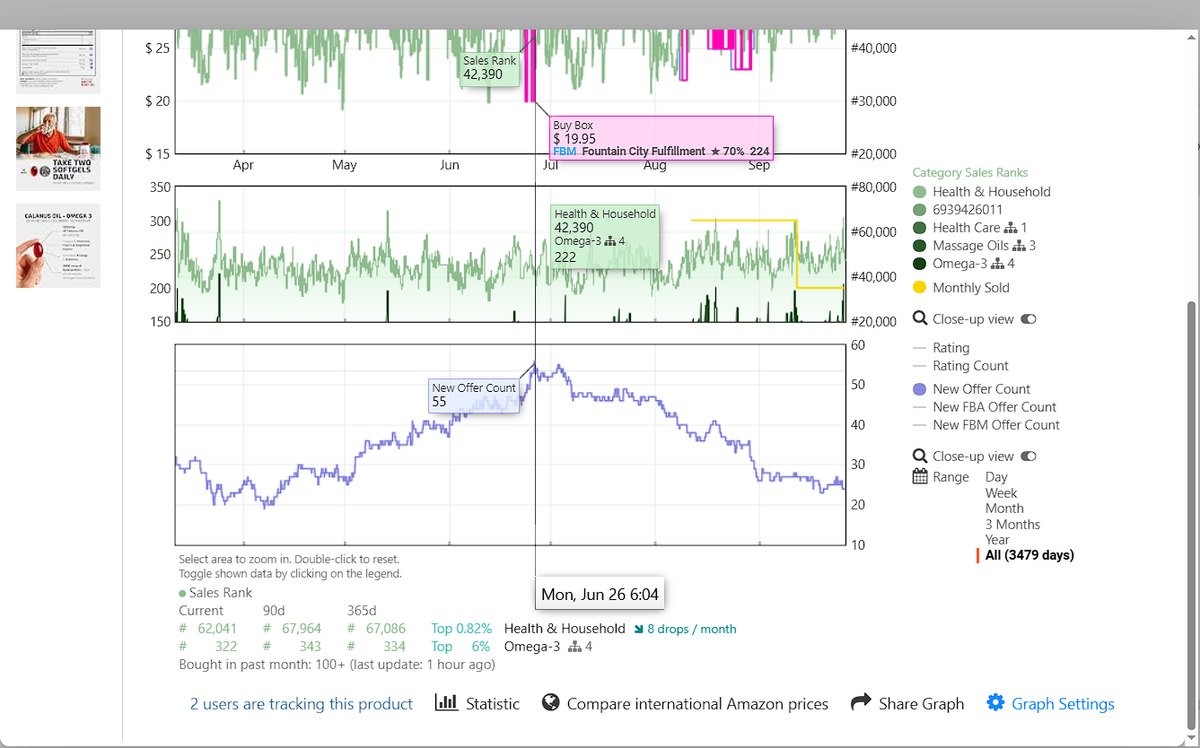Open the Calanus Oil Omega-3 thumbnail

tap(58, 246)
